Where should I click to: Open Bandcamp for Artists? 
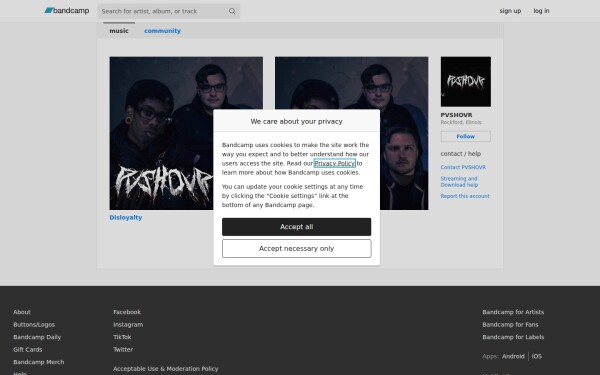coord(513,312)
